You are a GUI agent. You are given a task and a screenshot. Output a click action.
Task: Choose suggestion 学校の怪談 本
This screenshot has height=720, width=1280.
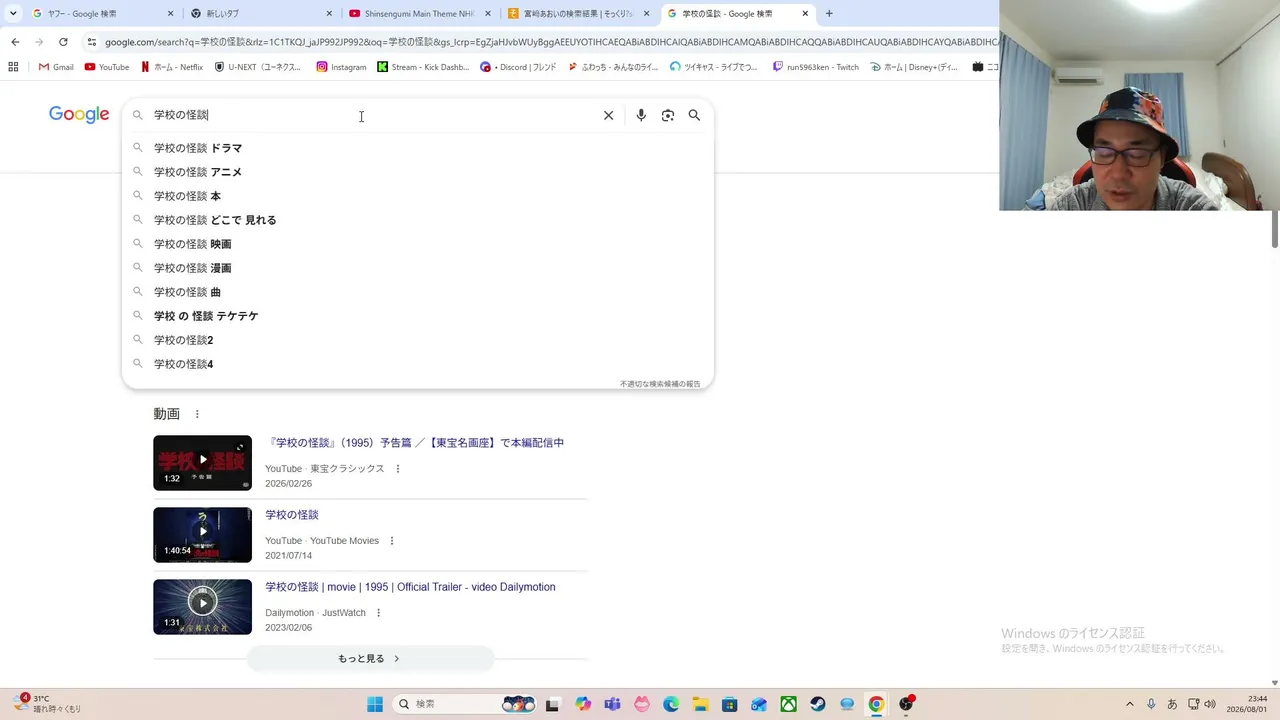418,196
